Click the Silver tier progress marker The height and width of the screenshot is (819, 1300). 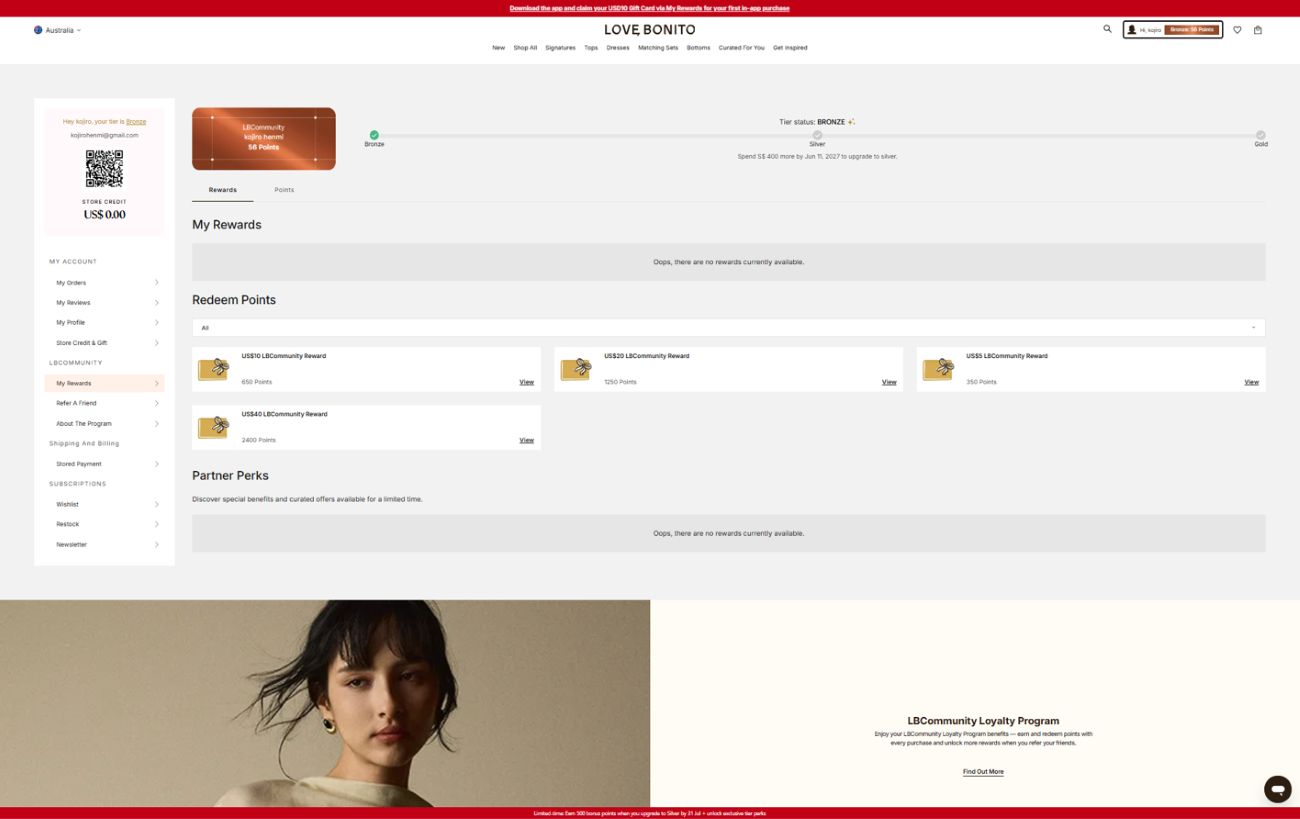tap(817, 135)
